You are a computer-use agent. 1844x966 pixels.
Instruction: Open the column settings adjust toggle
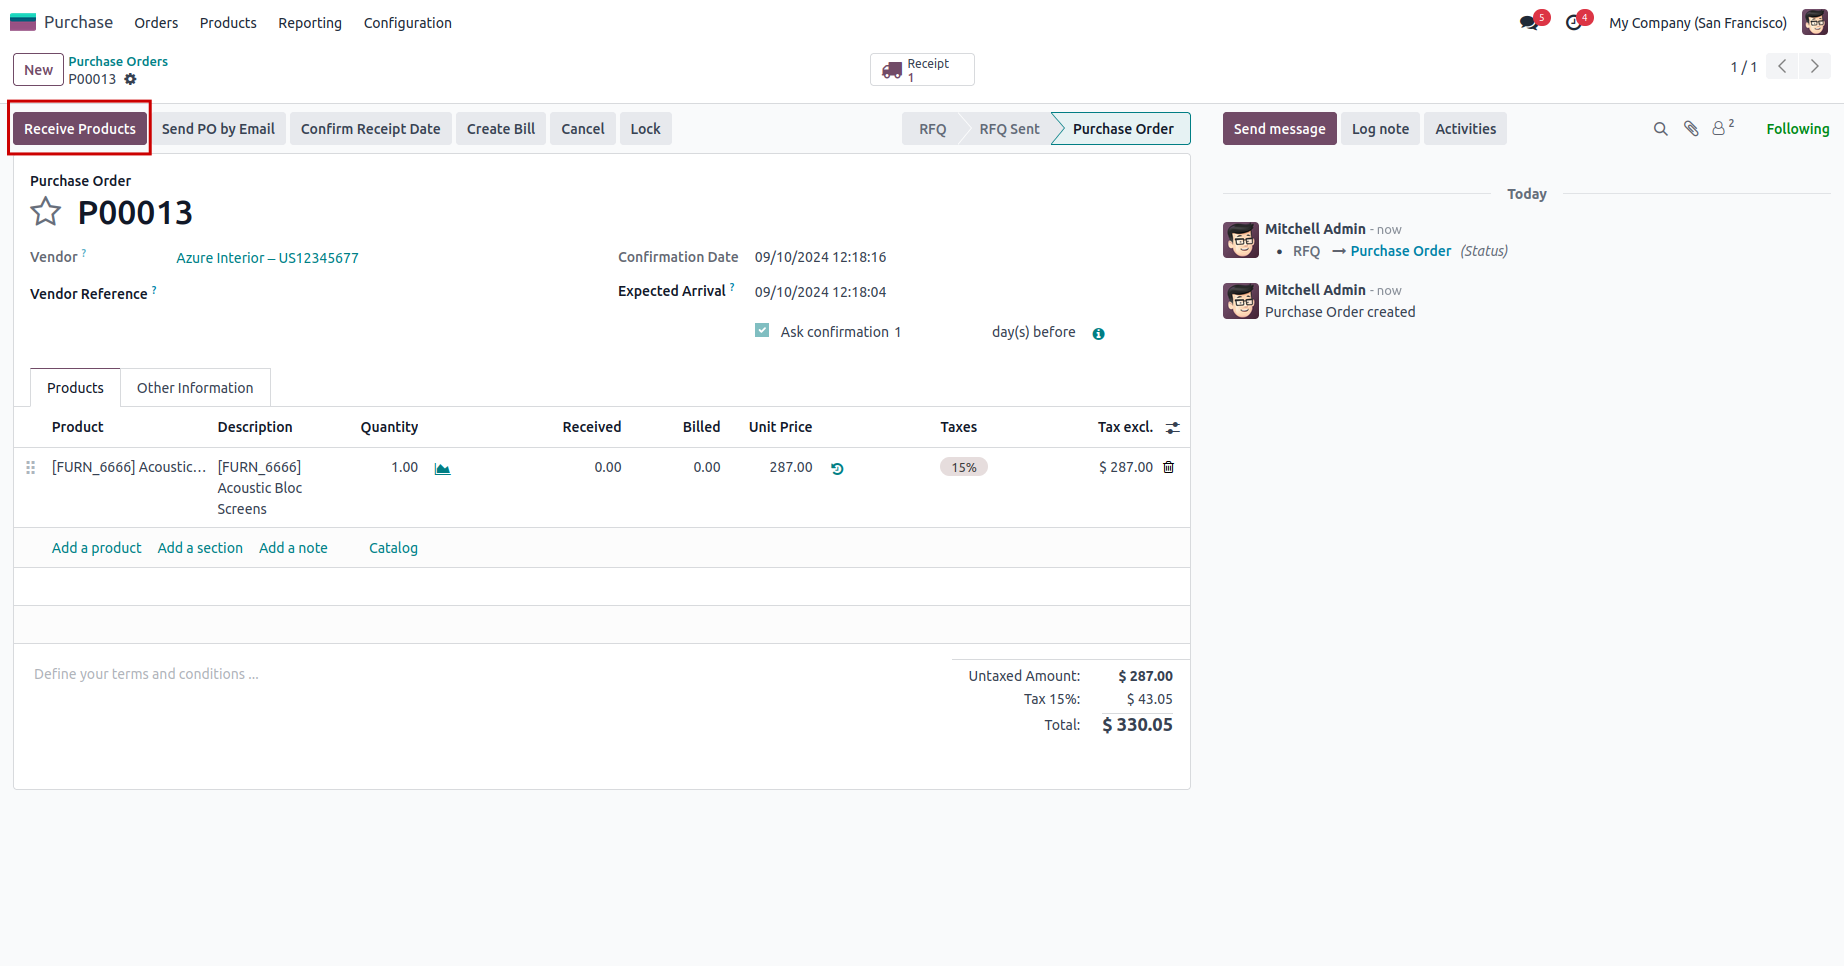1173,428
